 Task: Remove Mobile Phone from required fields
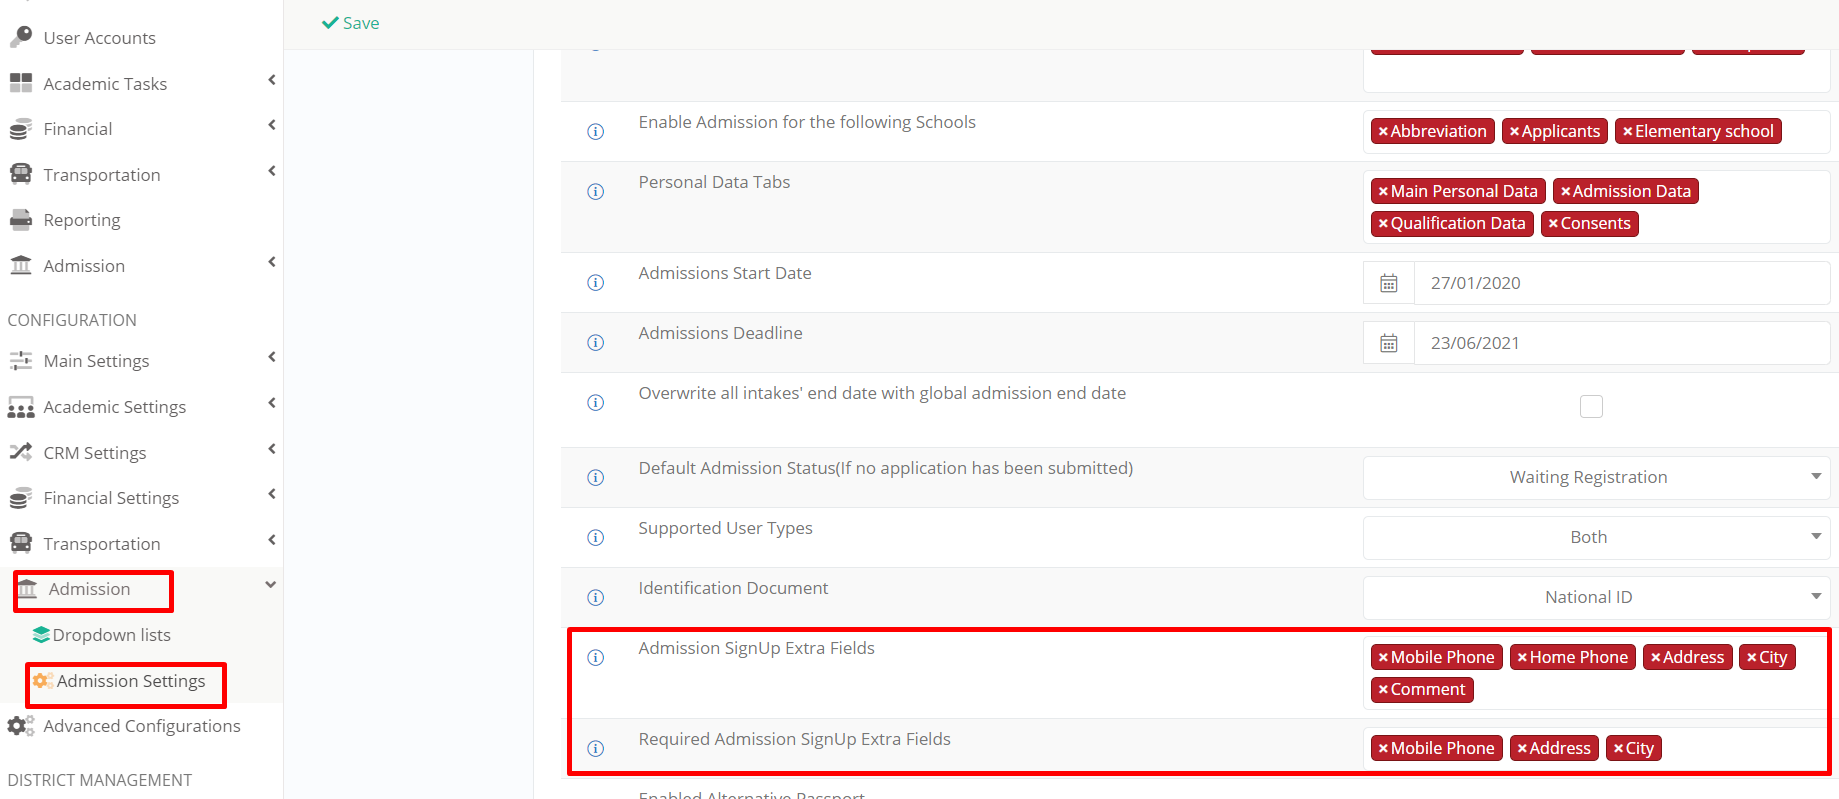1383,749
